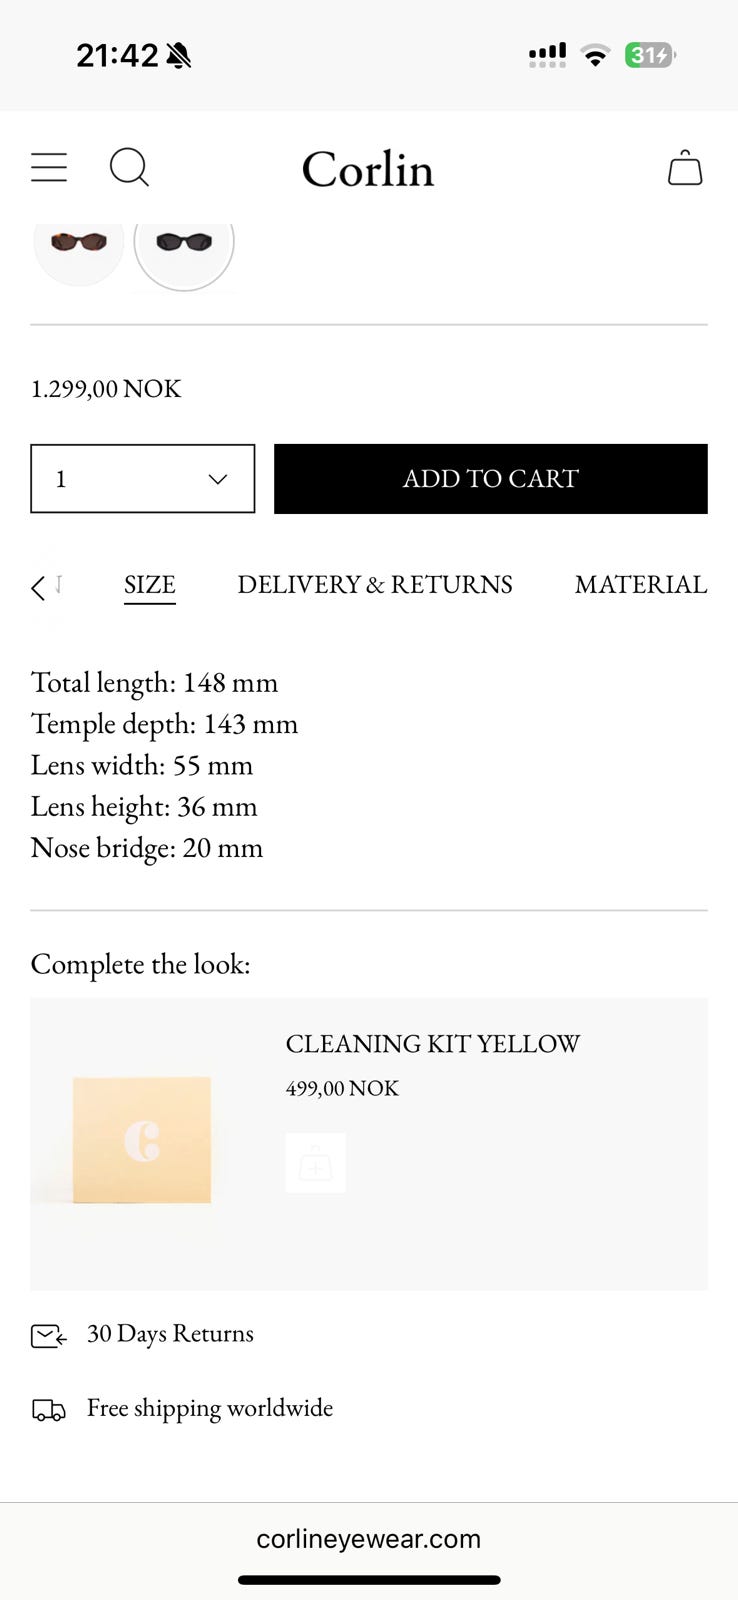Open the shopping bag cart

(685, 168)
